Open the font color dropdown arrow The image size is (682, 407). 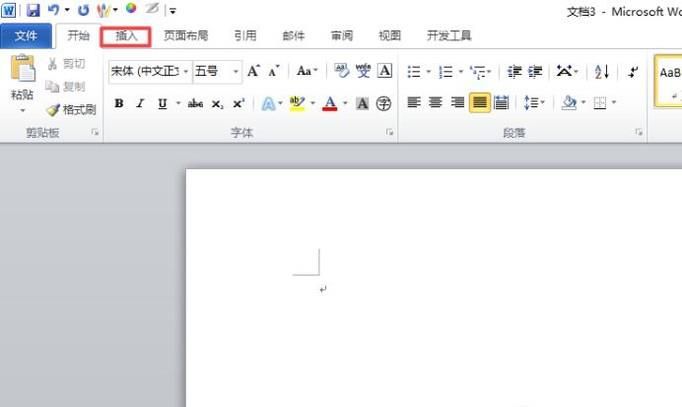(345, 103)
